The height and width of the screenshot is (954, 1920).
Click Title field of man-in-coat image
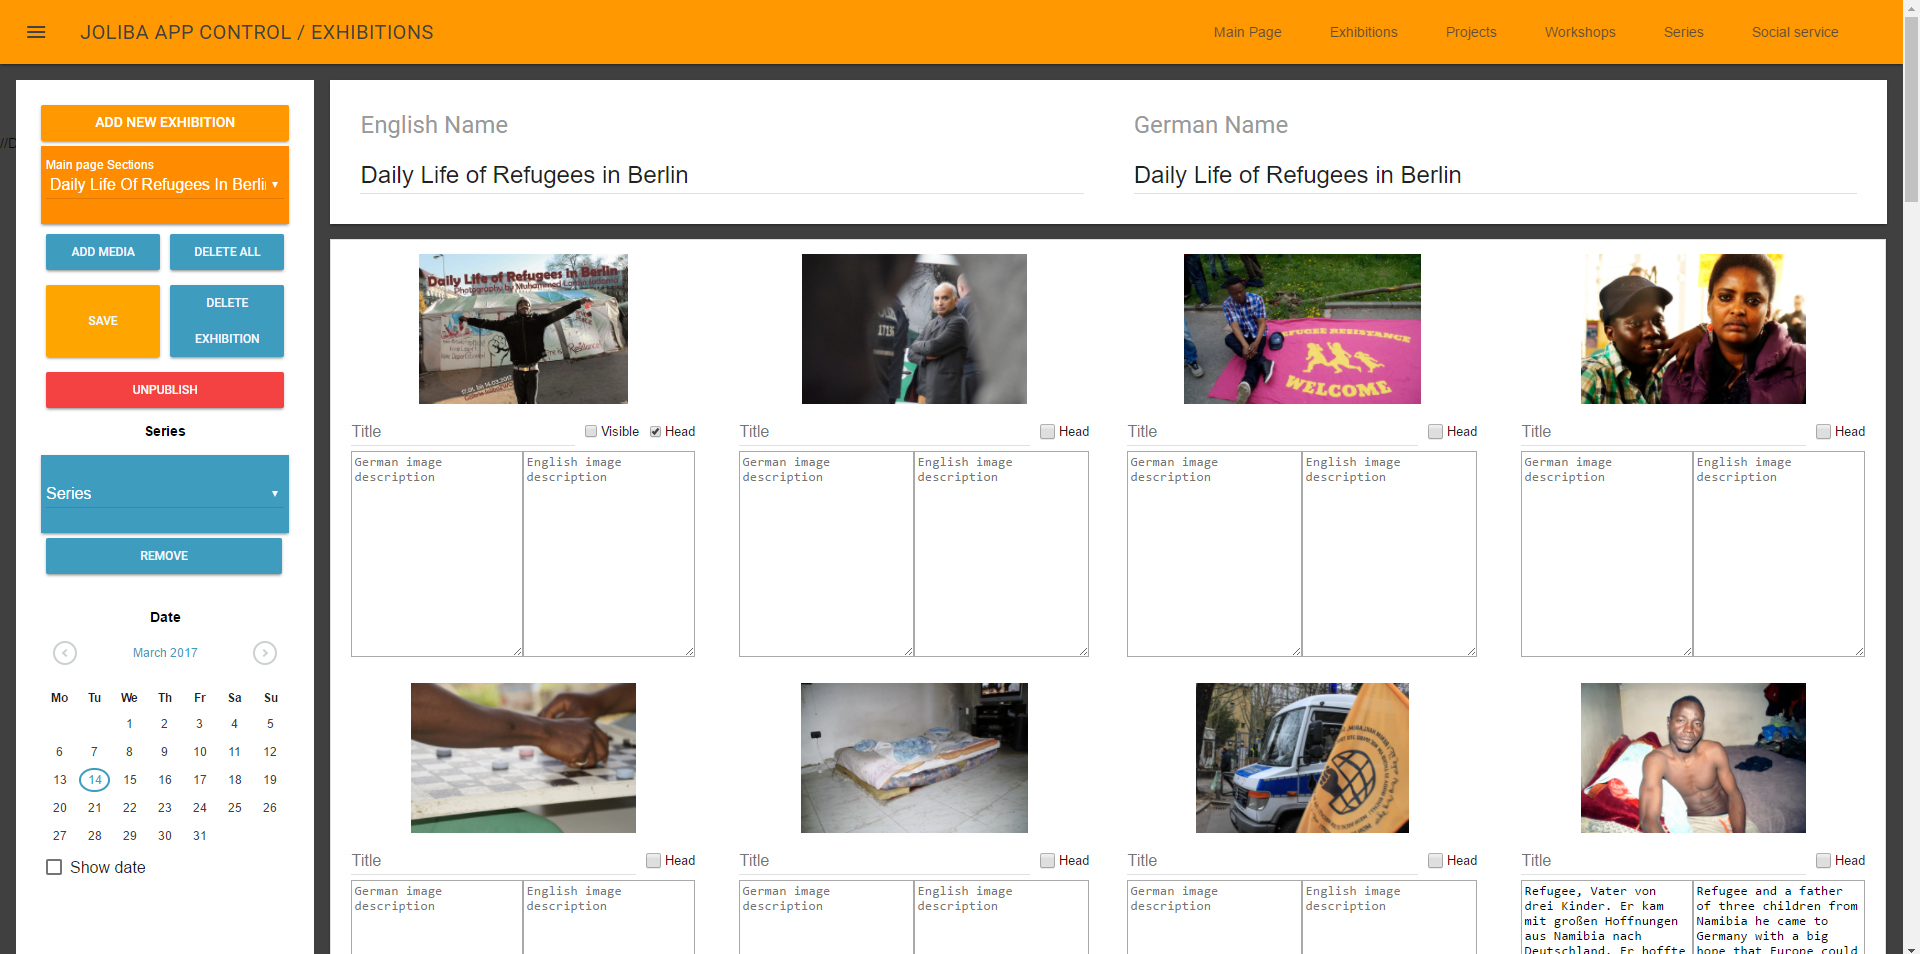tap(885, 432)
